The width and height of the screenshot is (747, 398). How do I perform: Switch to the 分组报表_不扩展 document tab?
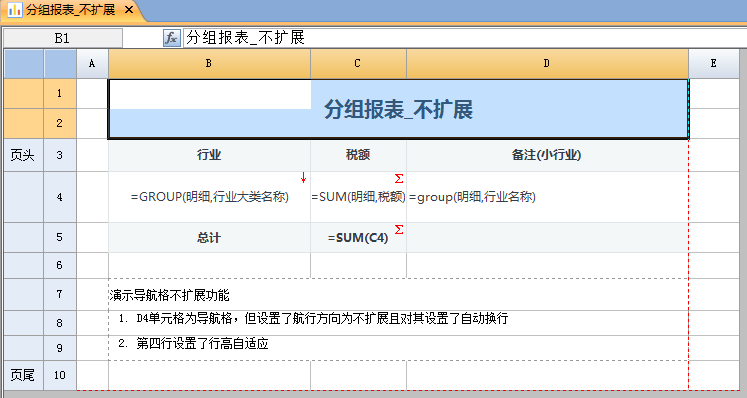(x=71, y=10)
